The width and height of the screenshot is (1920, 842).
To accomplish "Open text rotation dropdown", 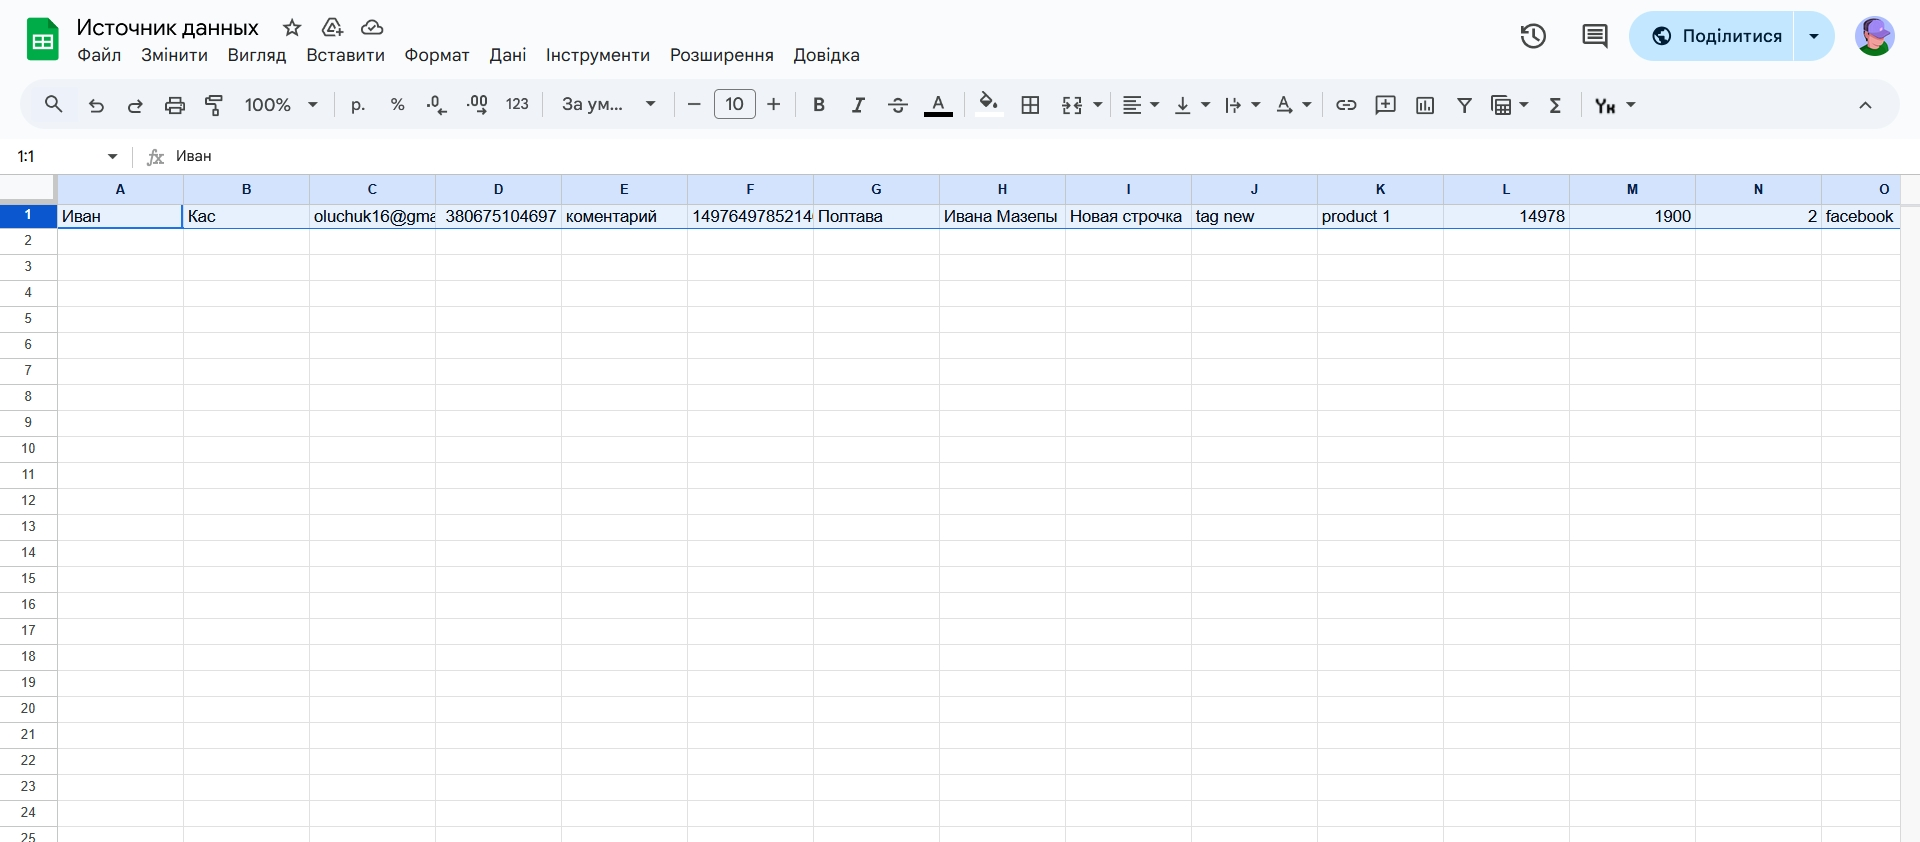I will (1293, 105).
